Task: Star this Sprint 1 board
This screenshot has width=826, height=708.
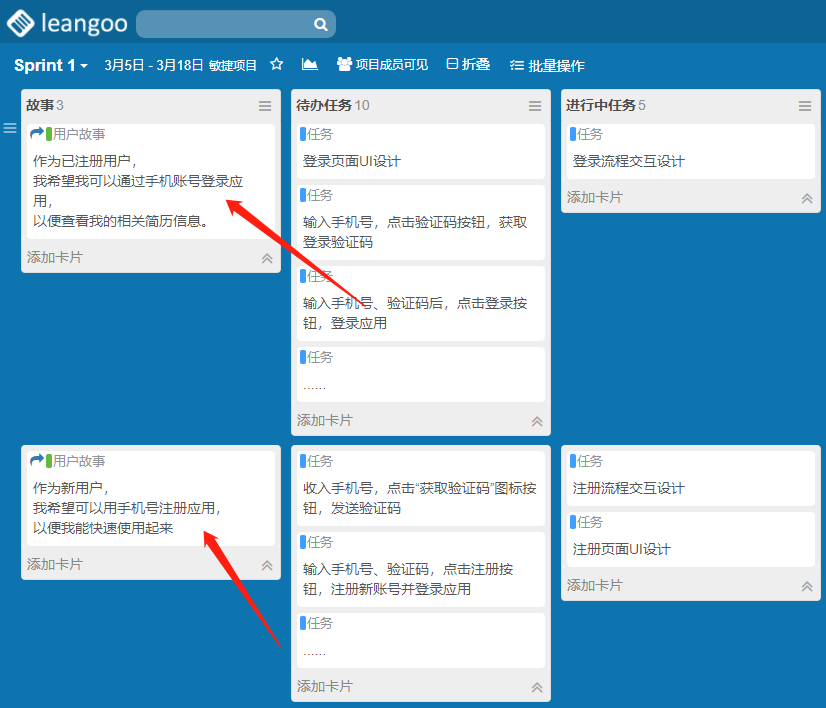Action: pos(277,64)
